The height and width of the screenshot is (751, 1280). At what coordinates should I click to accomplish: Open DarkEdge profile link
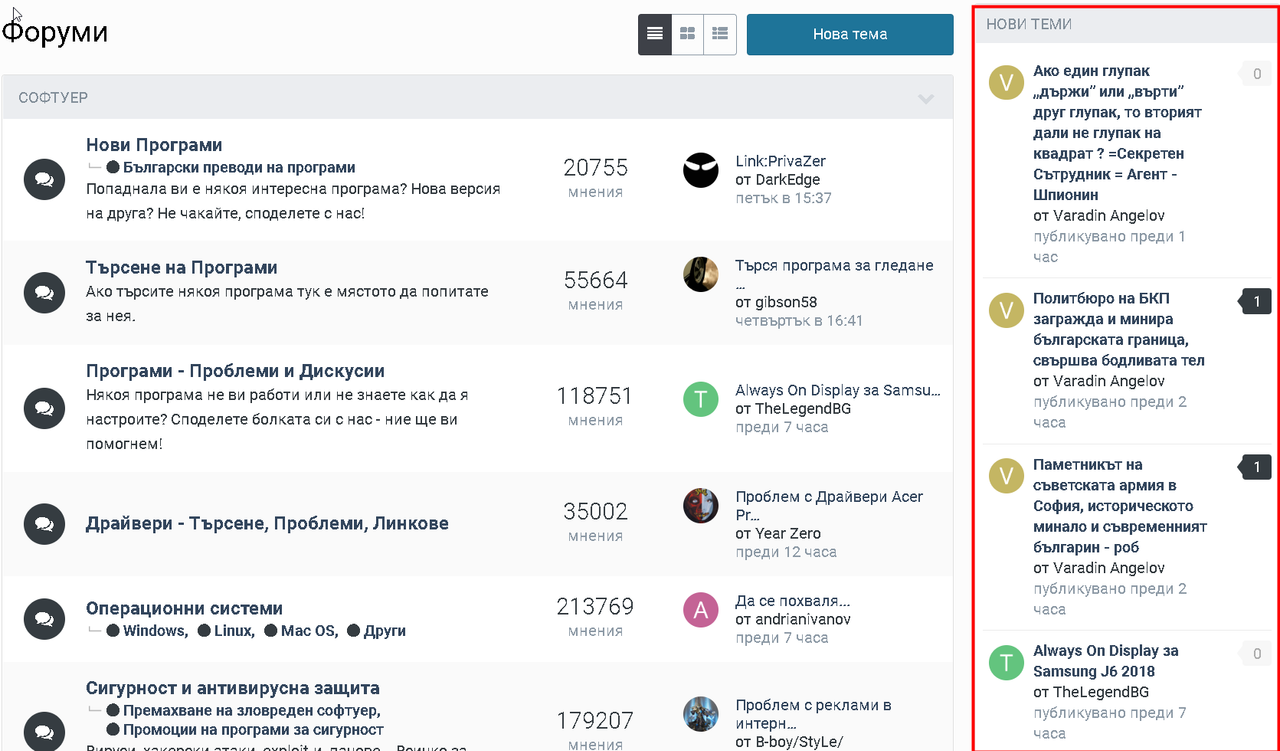point(787,180)
